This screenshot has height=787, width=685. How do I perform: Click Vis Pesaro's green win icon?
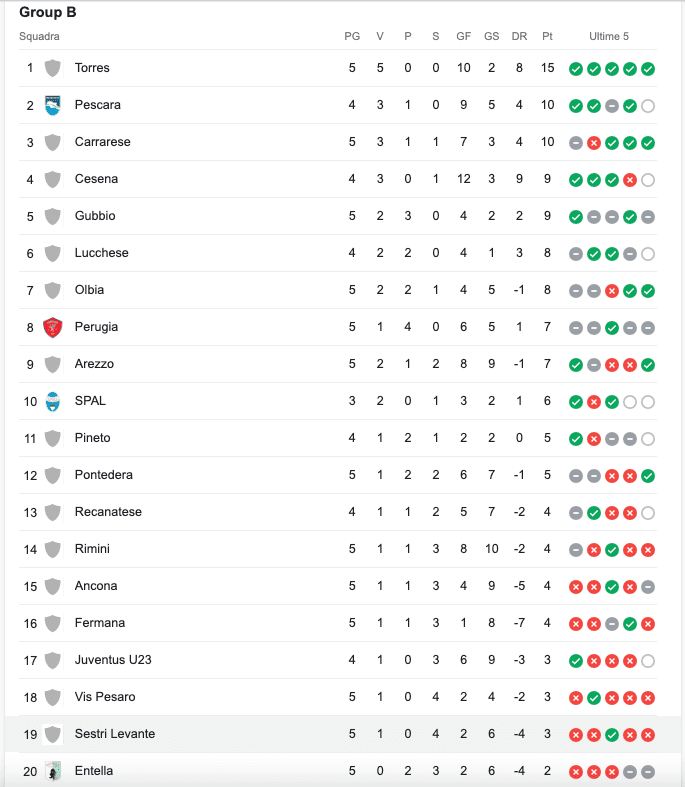coord(594,698)
